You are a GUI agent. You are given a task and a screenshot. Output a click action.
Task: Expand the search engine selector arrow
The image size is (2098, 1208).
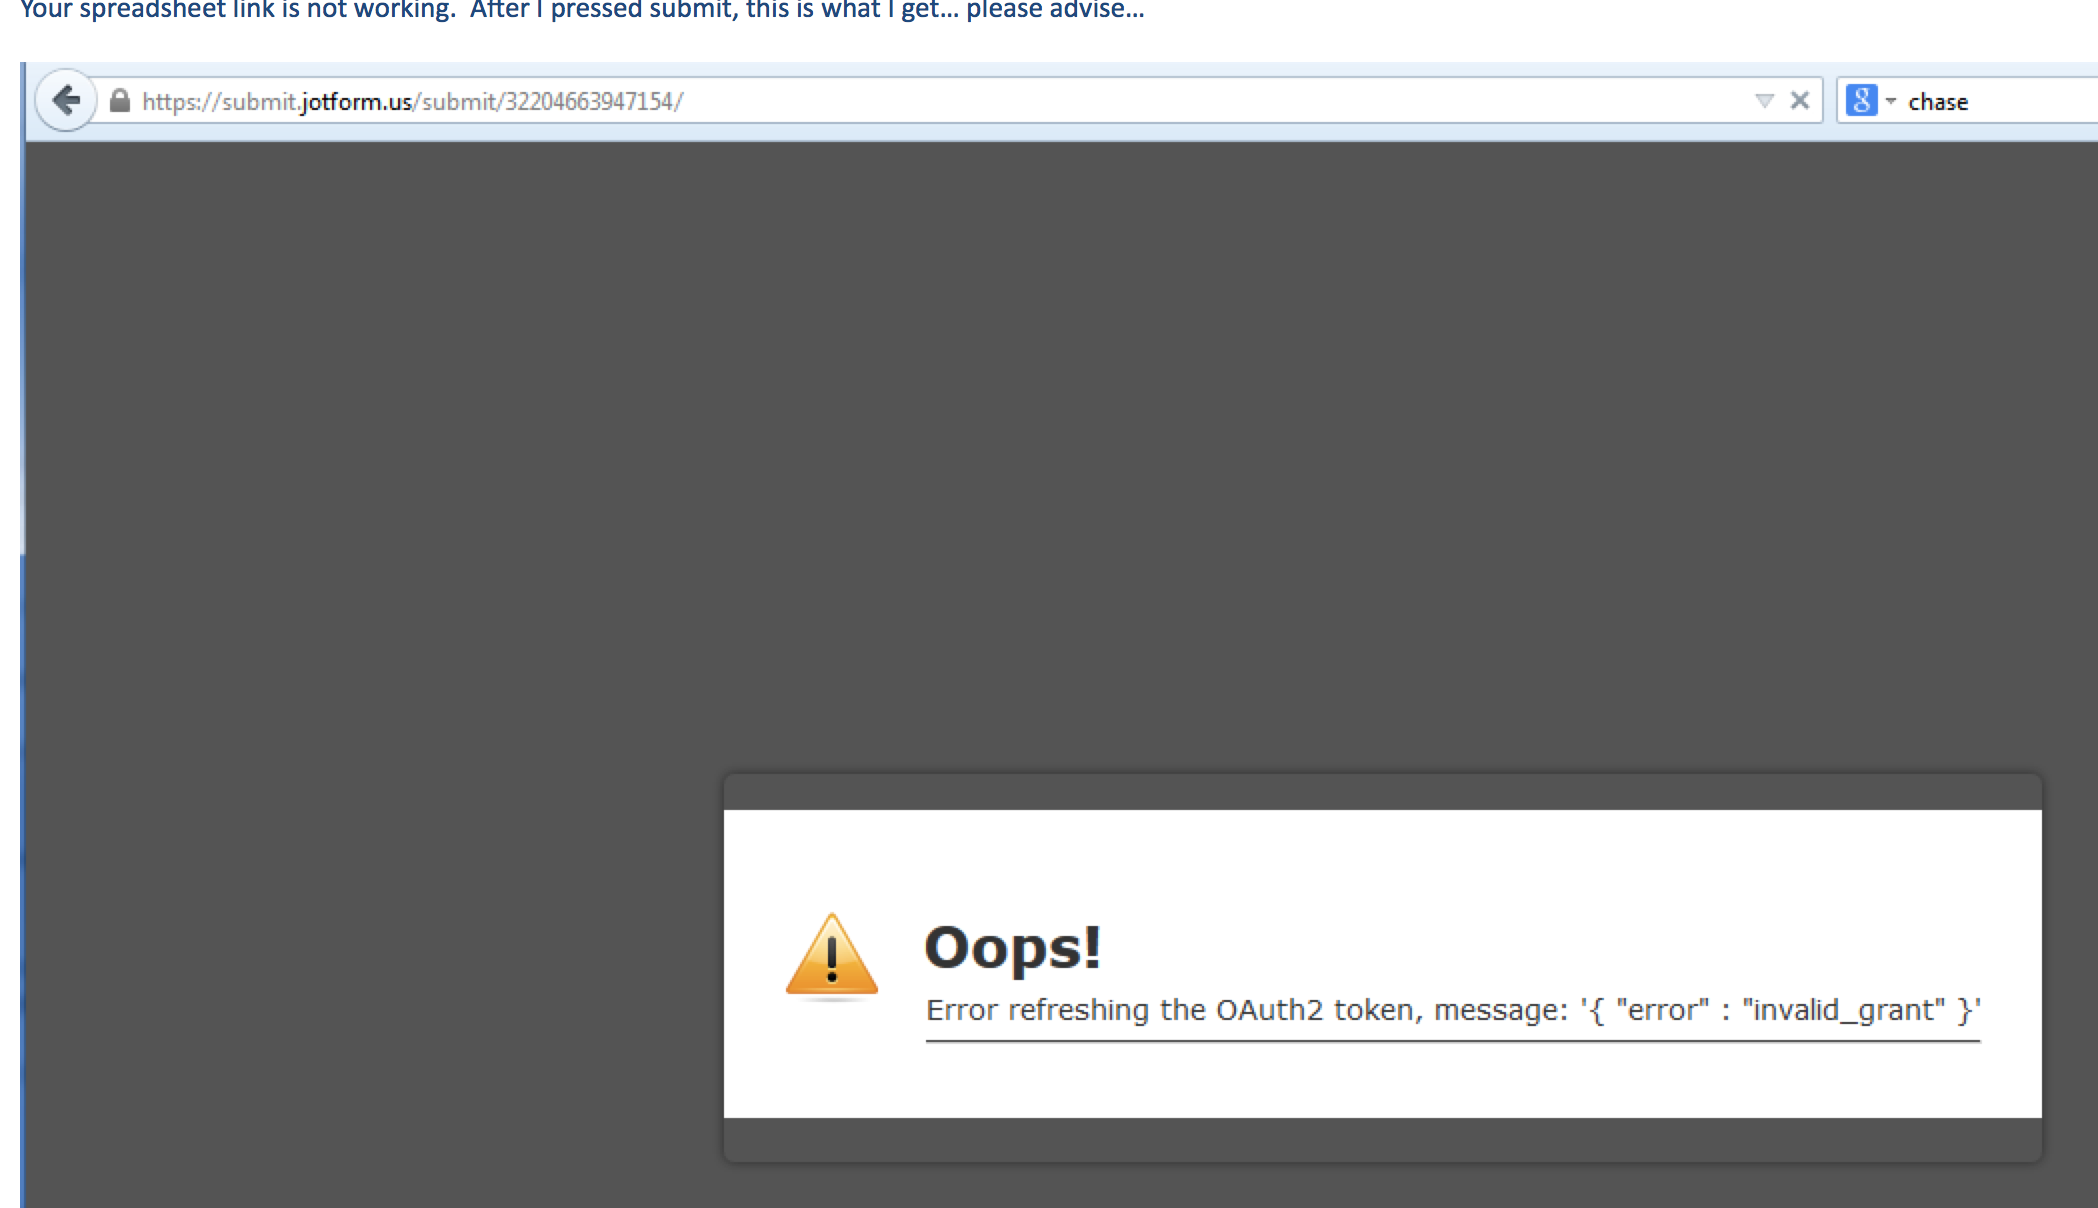point(1891,101)
